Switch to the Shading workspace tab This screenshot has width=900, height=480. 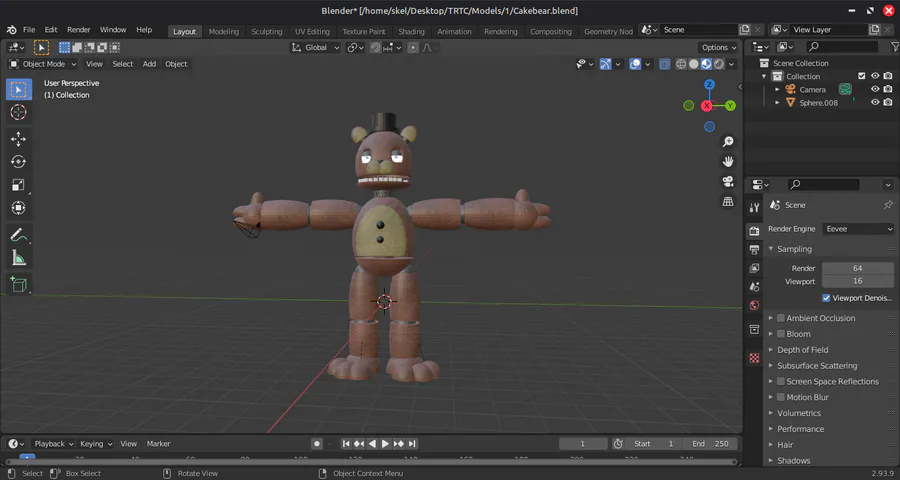tap(412, 32)
